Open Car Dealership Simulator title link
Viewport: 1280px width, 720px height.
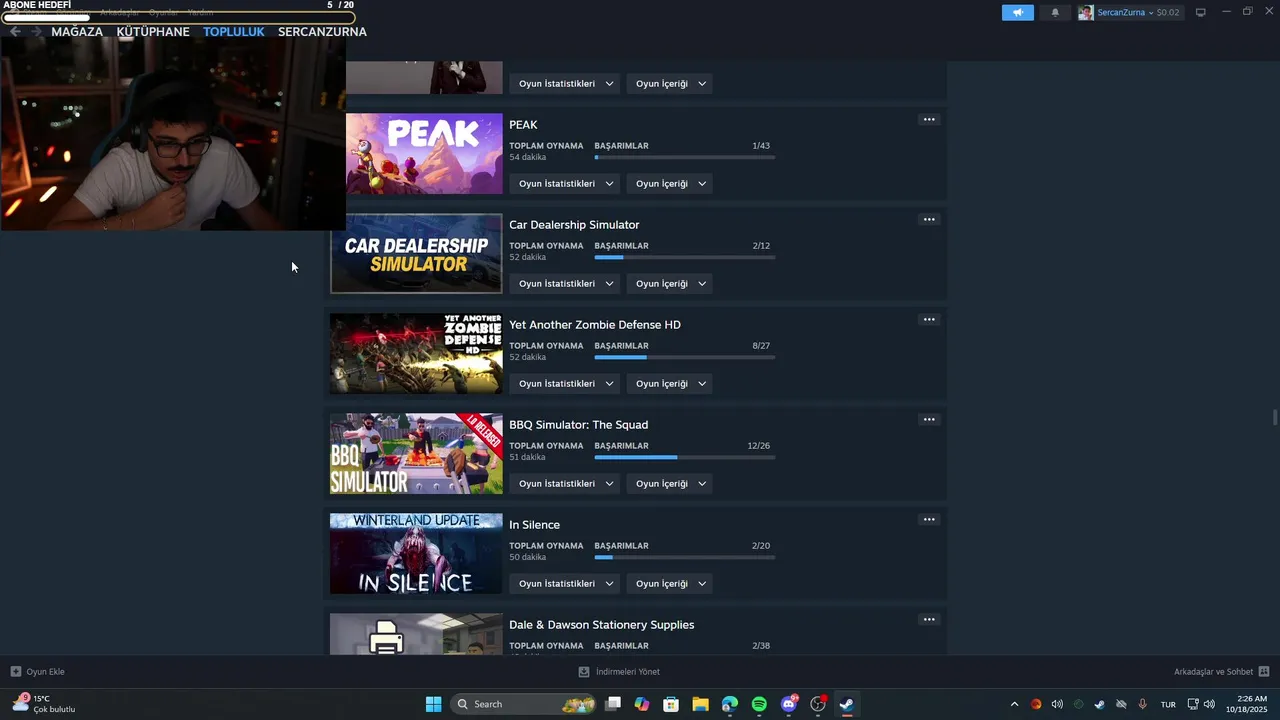click(x=574, y=225)
